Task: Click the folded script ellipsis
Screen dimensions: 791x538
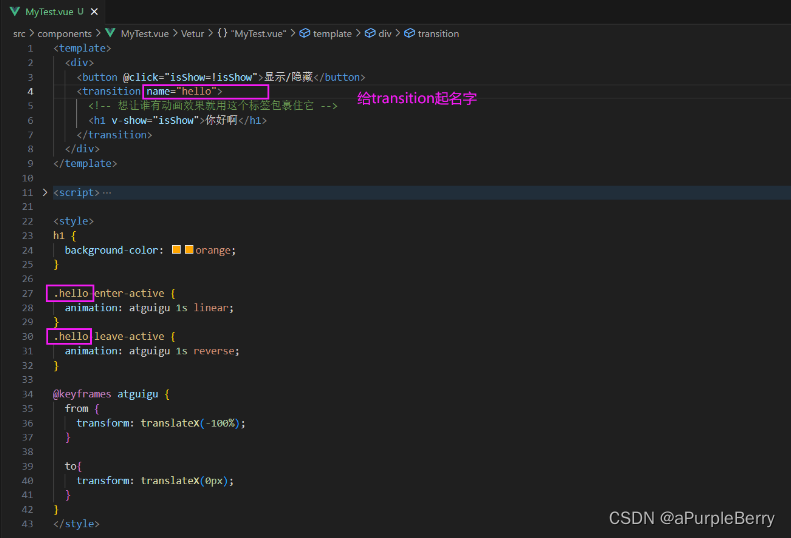Action: tap(107, 193)
